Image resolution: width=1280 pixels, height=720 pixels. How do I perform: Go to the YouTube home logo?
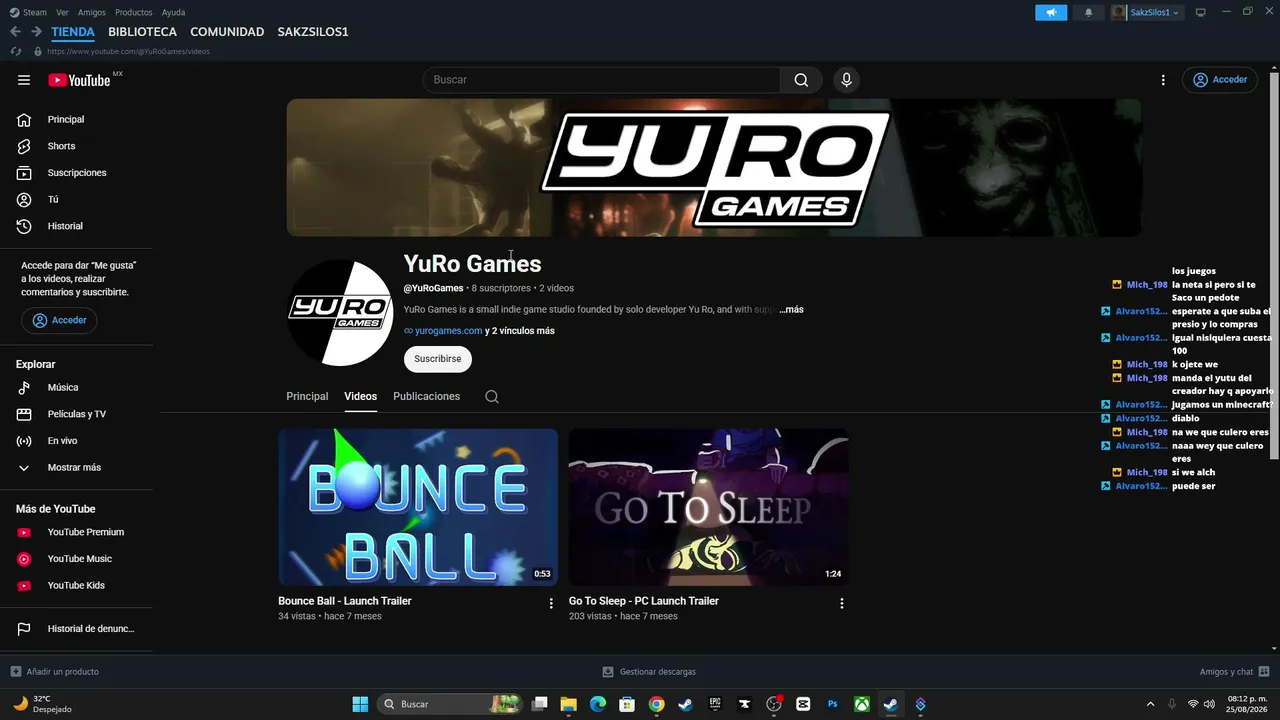(79, 80)
